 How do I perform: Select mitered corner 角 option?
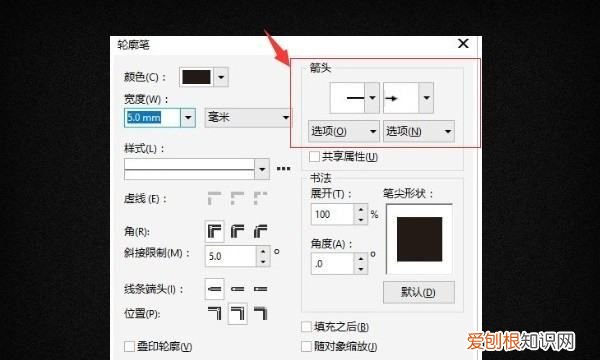pyautogui.click(x=214, y=231)
